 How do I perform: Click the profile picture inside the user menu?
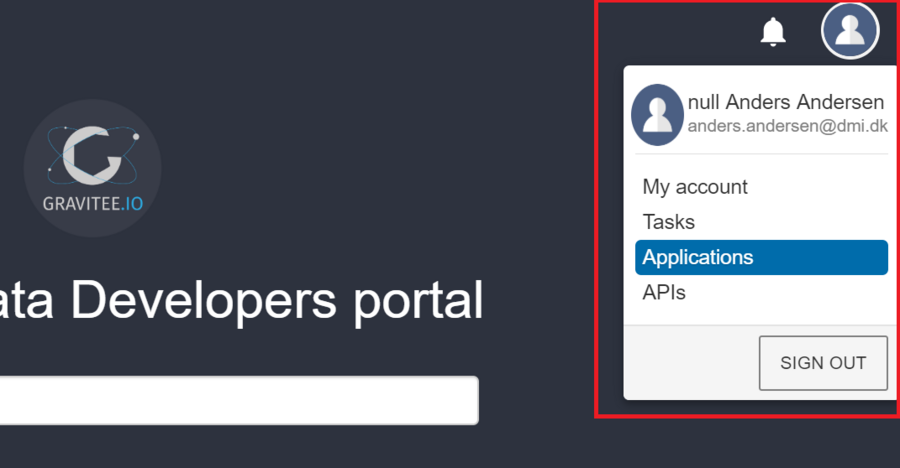tap(657, 114)
